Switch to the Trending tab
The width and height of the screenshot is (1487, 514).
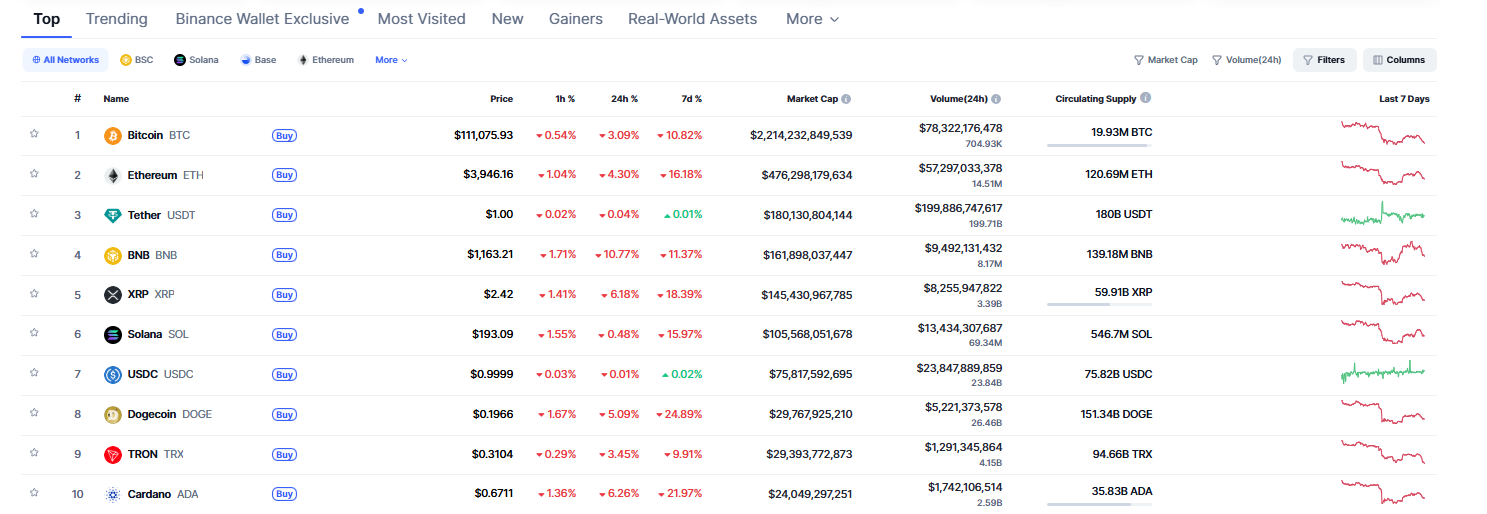[x=116, y=19]
